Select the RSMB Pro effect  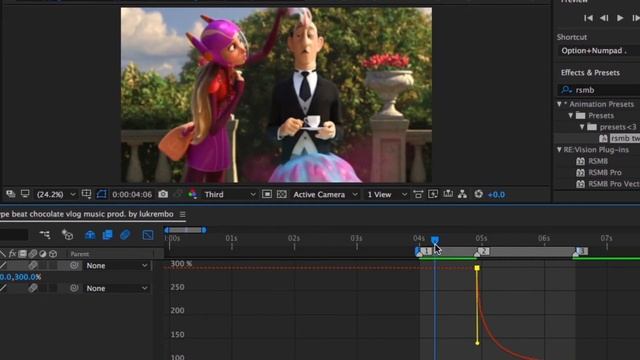tap(604, 173)
